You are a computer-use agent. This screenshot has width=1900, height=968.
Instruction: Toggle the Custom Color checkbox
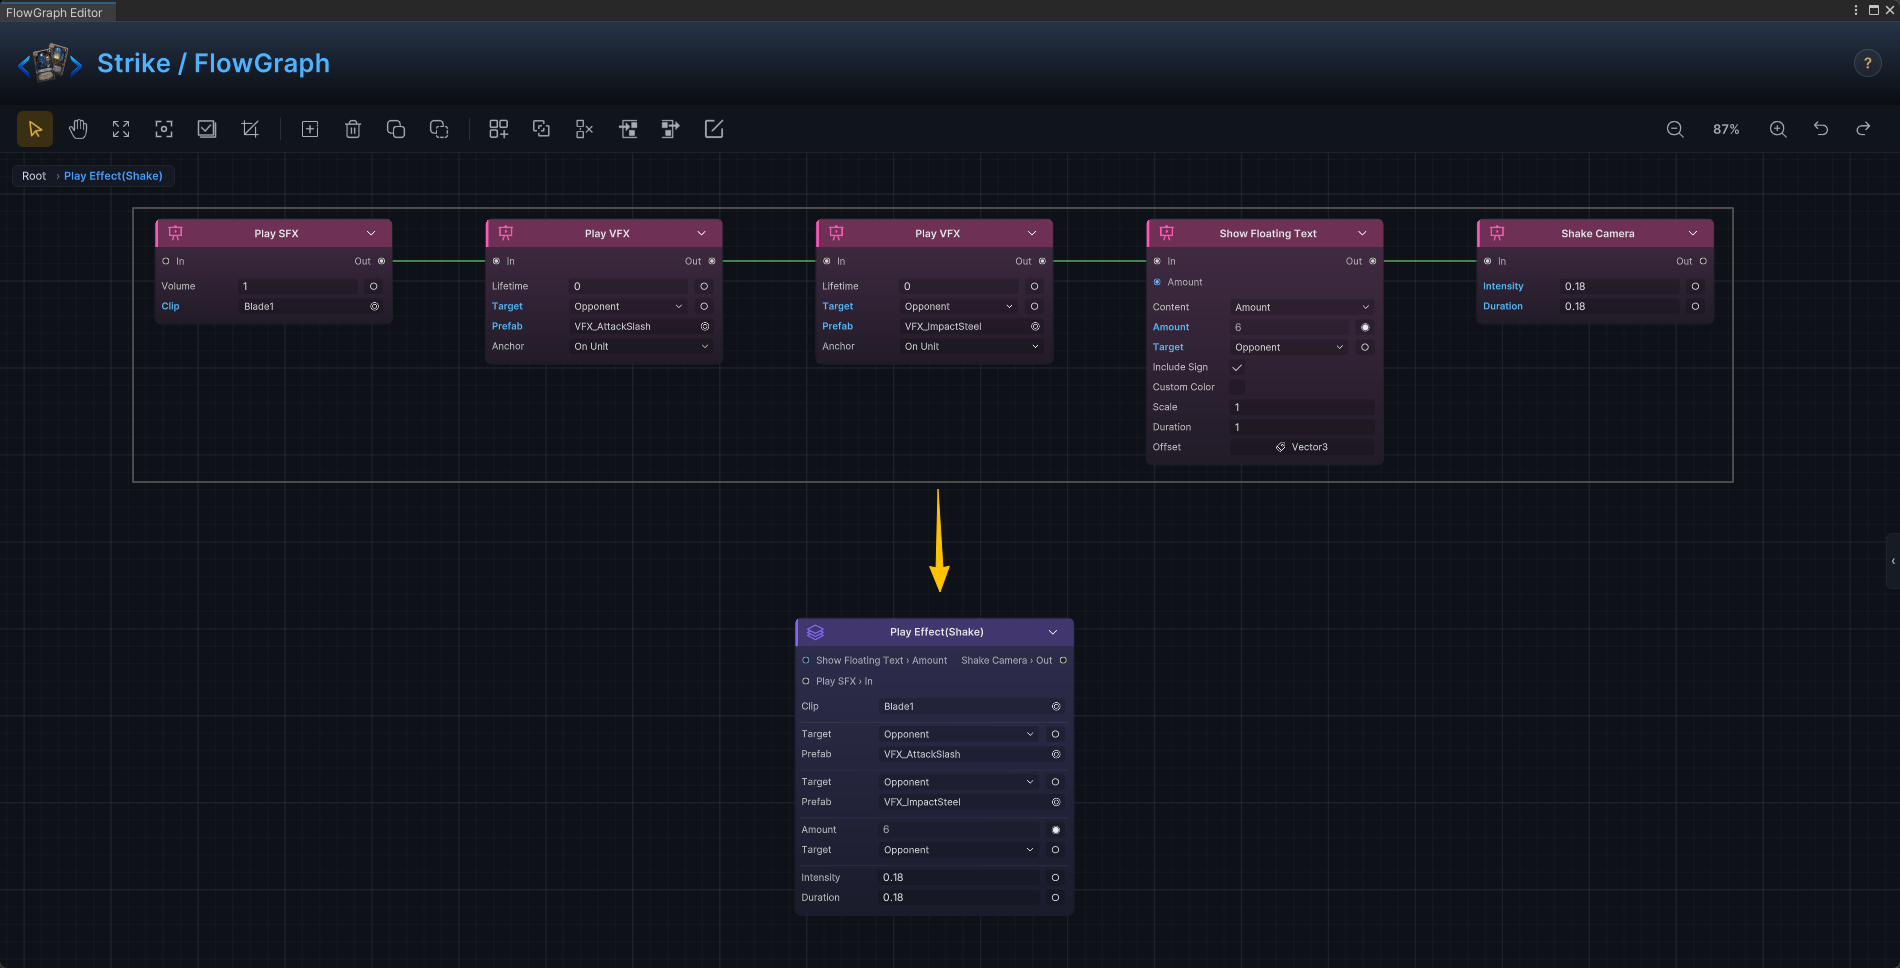point(1237,387)
